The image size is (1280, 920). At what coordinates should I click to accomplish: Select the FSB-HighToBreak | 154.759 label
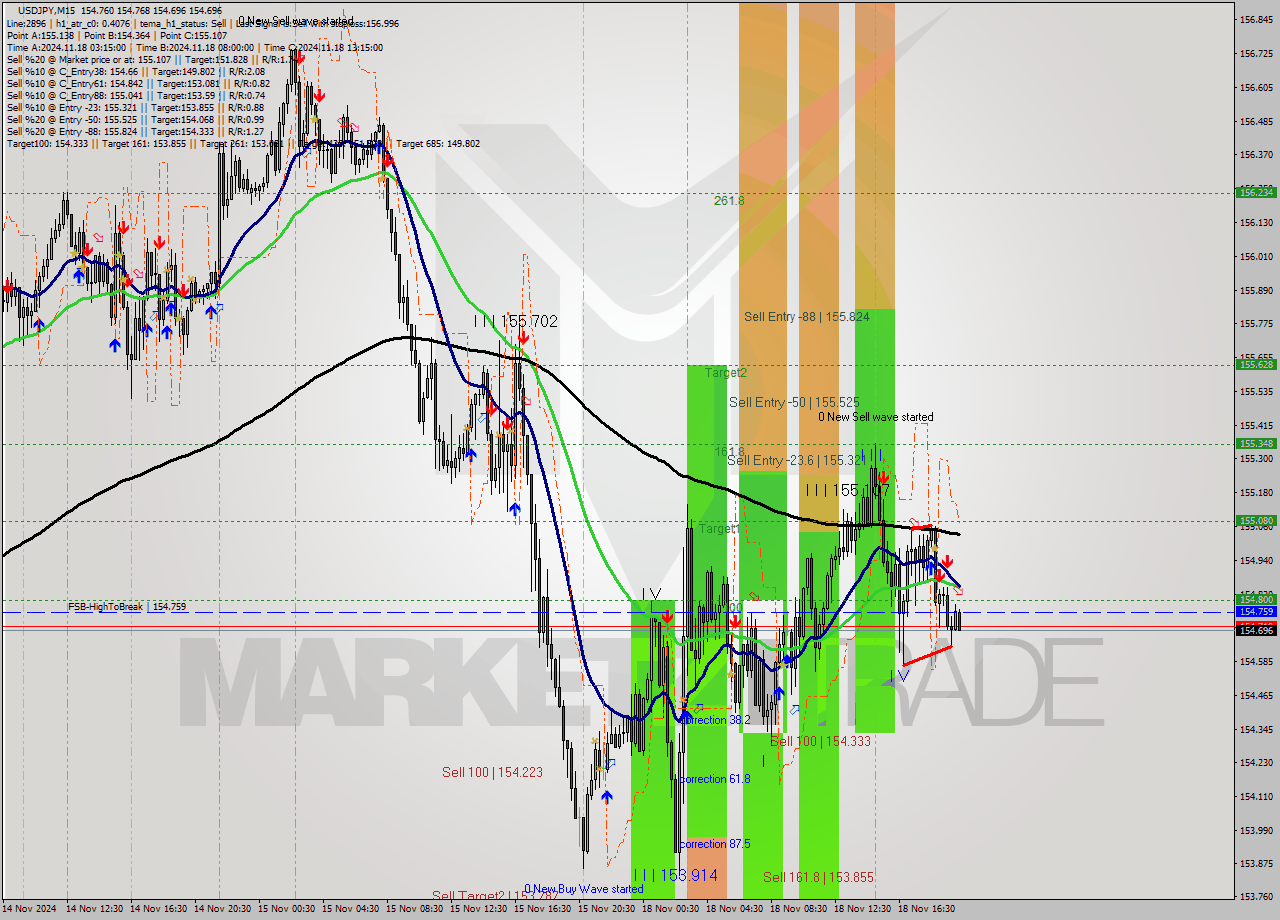point(127,607)
